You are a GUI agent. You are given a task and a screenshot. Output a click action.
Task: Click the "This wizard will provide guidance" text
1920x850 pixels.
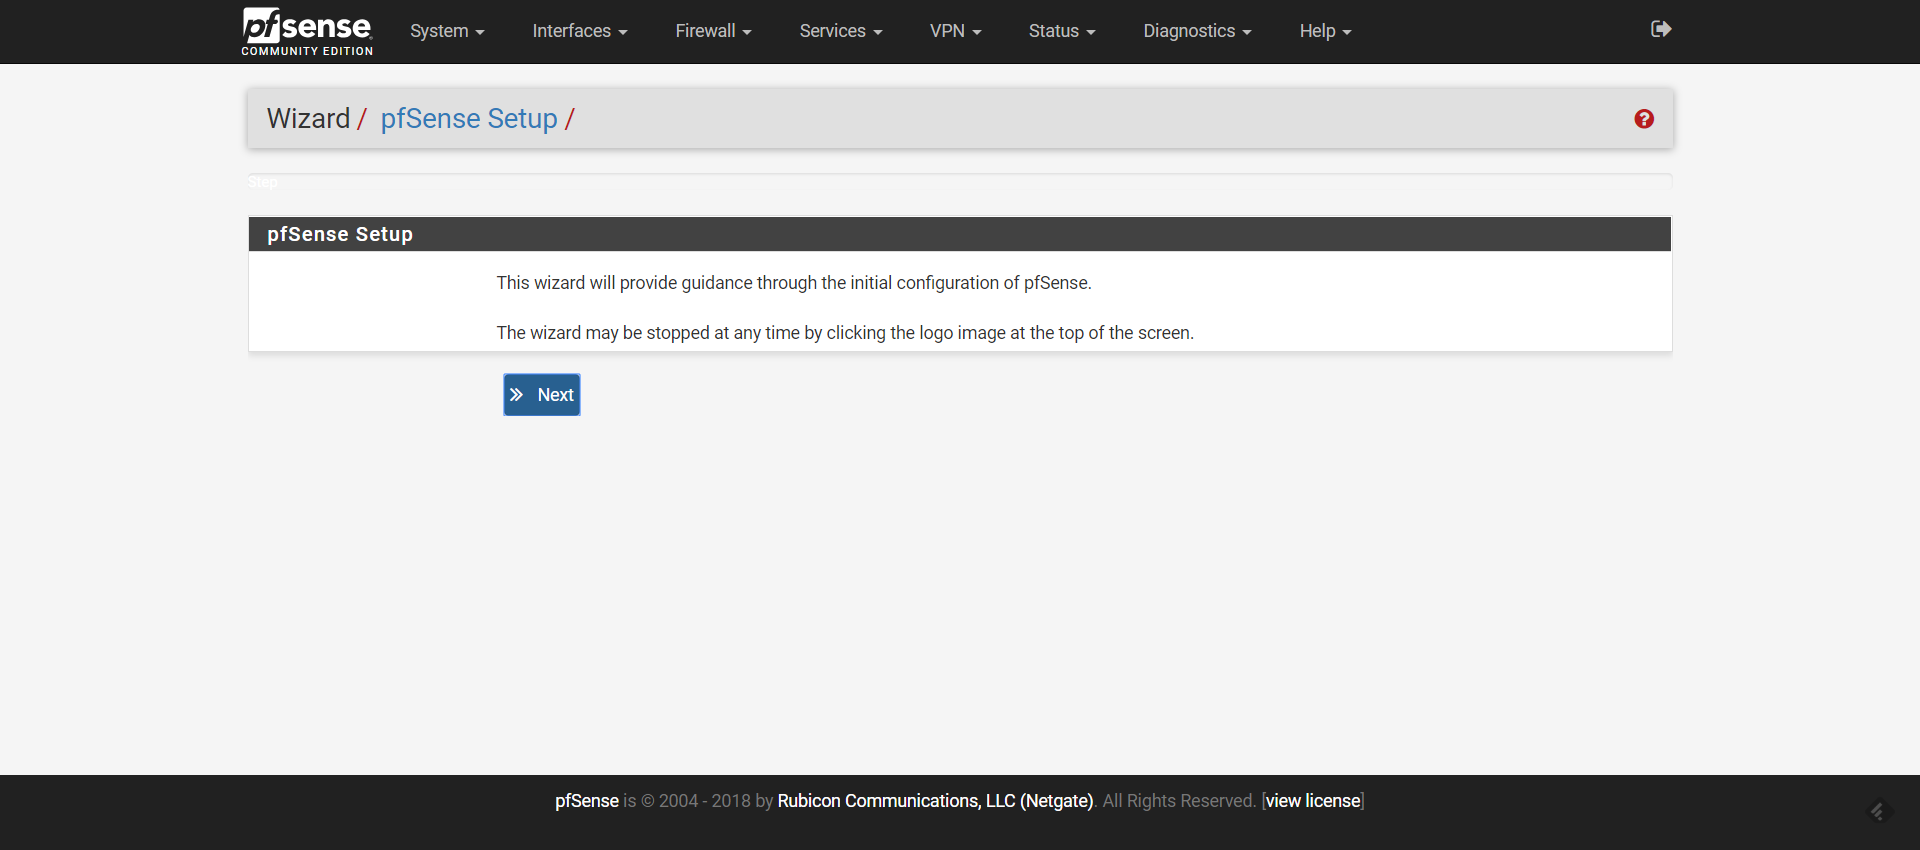(x=794, y=283)
